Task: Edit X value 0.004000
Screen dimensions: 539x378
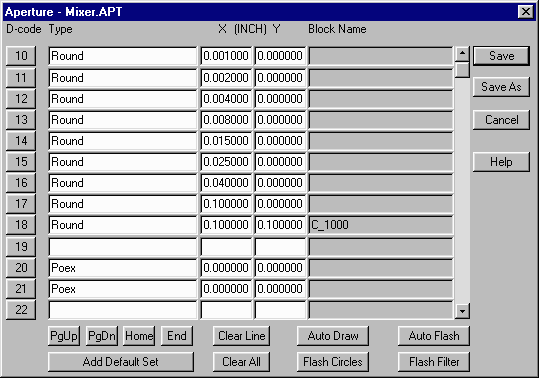Action: click(x=226, y=99)
